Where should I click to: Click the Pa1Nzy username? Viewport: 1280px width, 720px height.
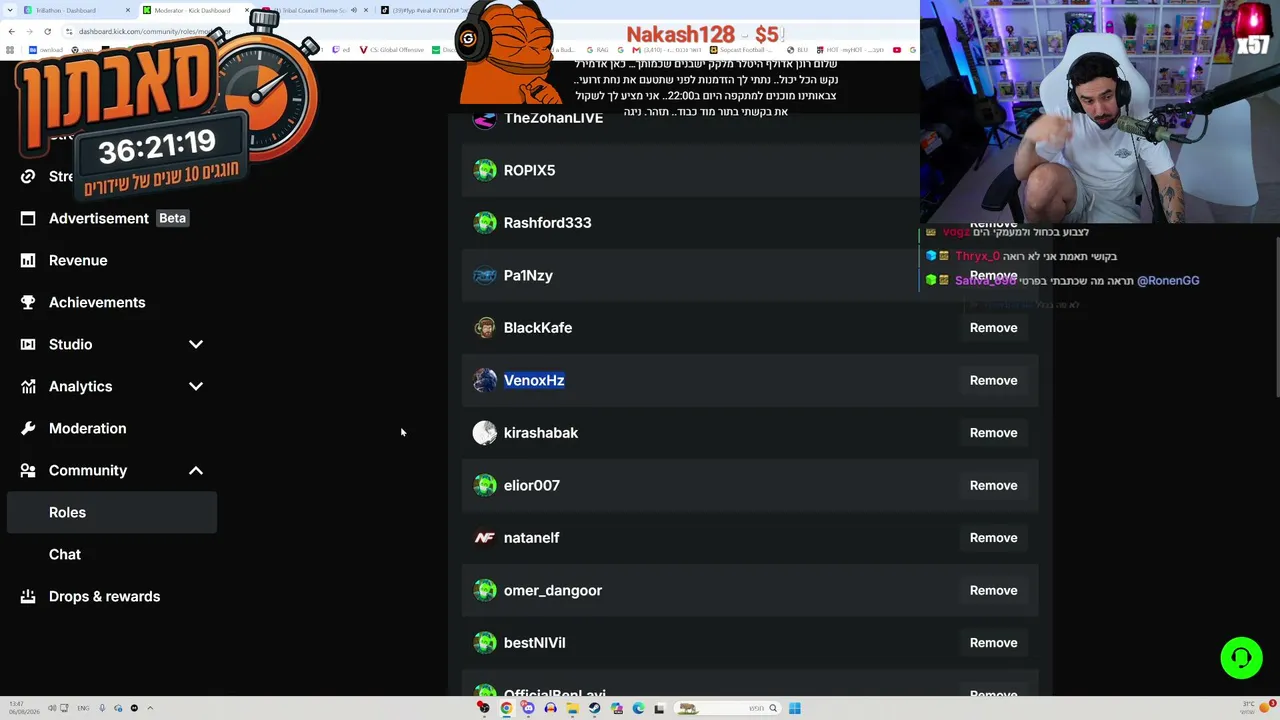[528, 276]
